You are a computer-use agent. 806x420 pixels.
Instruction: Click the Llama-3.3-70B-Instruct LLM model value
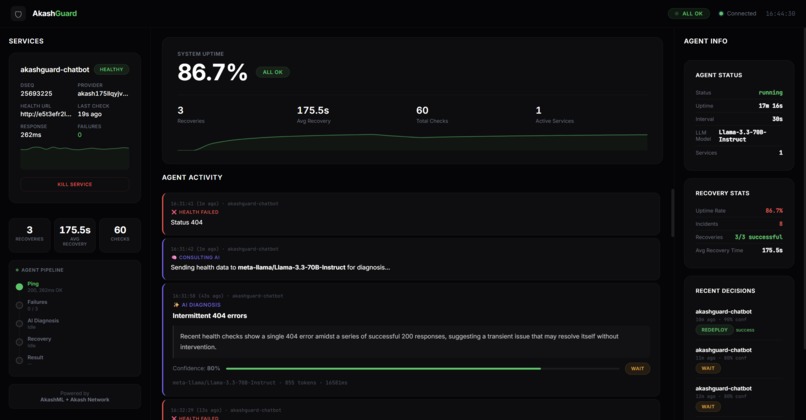[743, 136]
